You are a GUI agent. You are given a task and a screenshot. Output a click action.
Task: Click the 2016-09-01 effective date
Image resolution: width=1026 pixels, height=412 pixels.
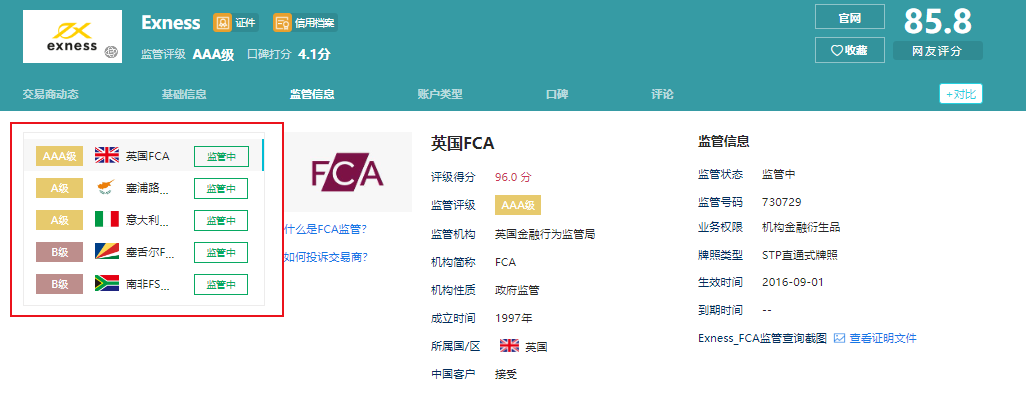(x=793, y=282)
